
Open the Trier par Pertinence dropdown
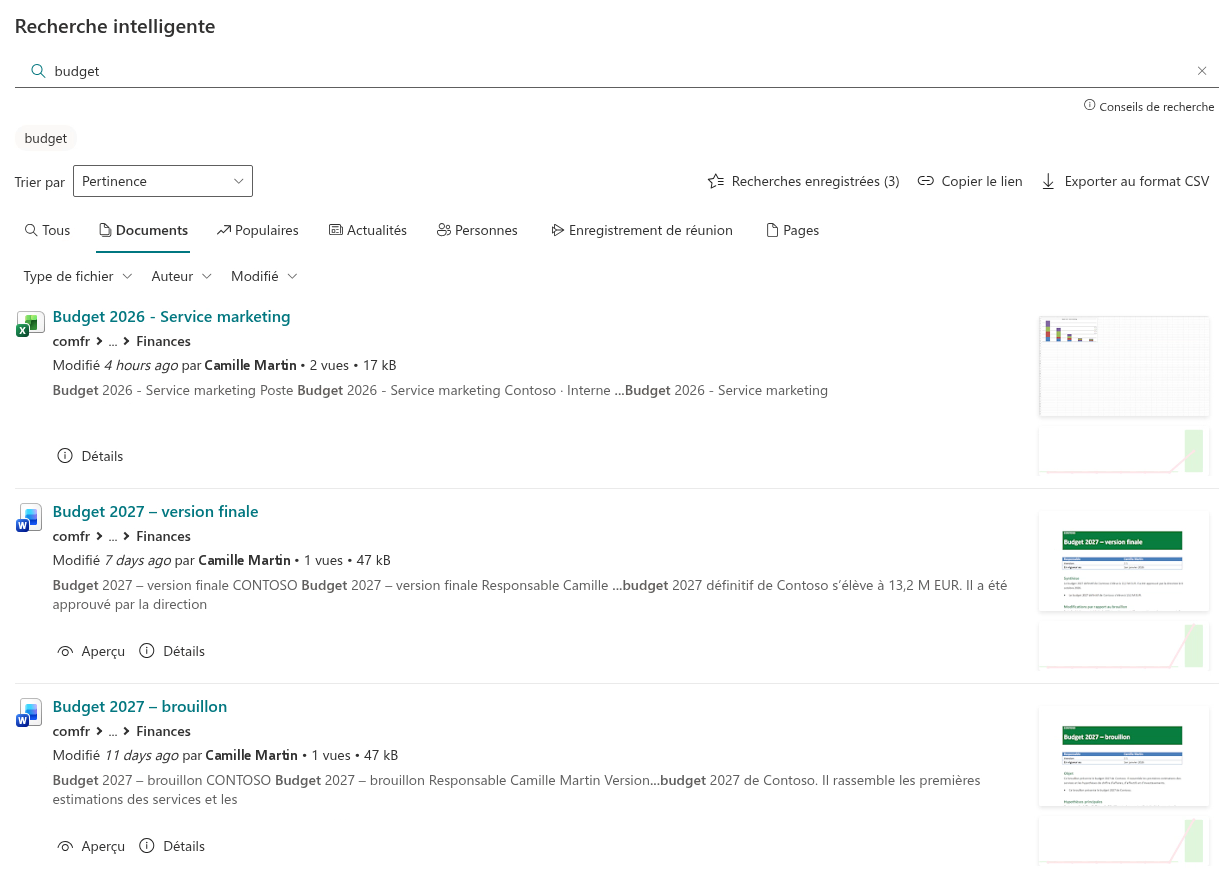coord(163,181)
